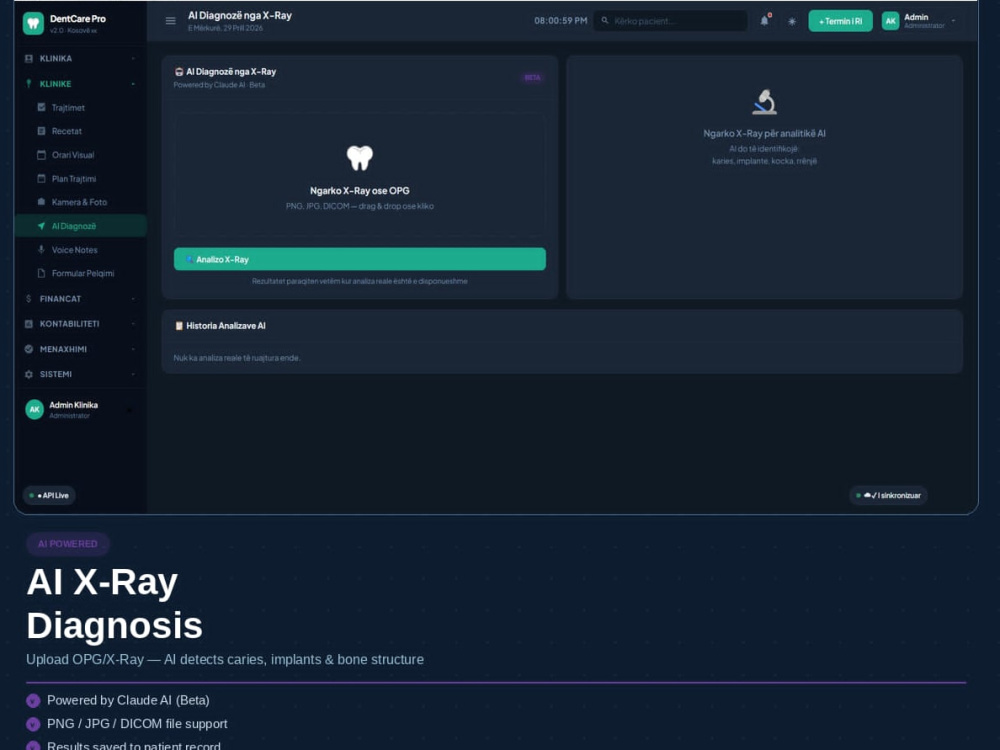Viewport: 1000px width, 750px height.
Task: Switch theme with the sun icon
Action: [x=791, y=22]
